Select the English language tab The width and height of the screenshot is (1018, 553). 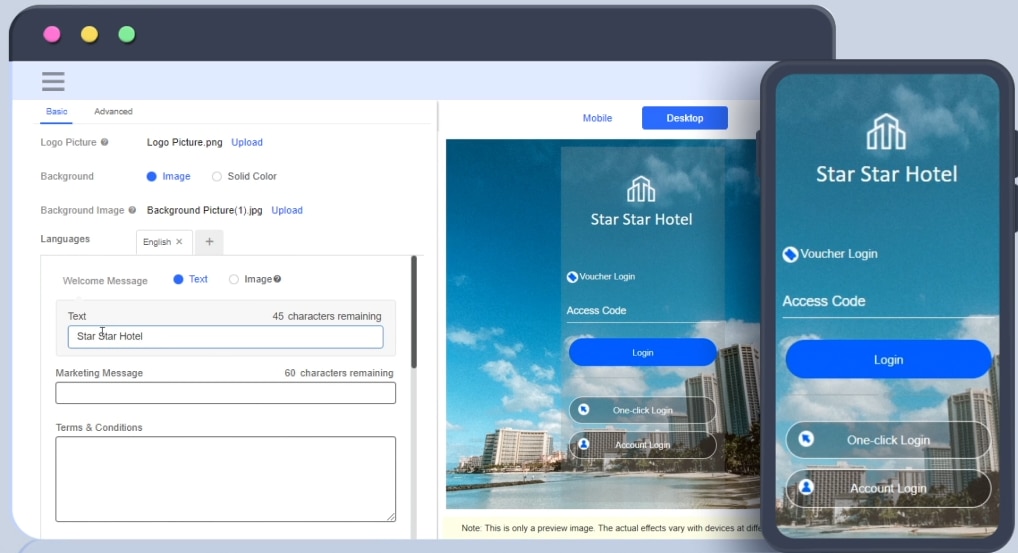tap(157, 241)
